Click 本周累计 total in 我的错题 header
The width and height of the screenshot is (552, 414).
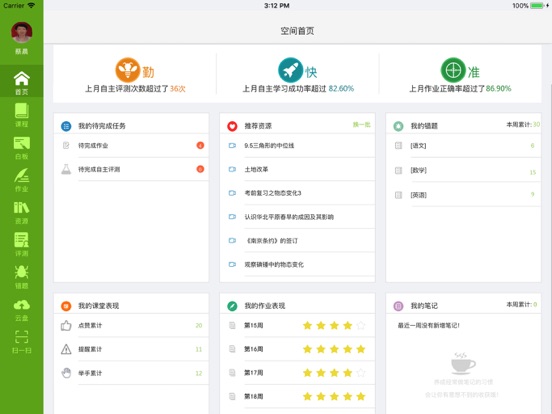coord(523,125)
